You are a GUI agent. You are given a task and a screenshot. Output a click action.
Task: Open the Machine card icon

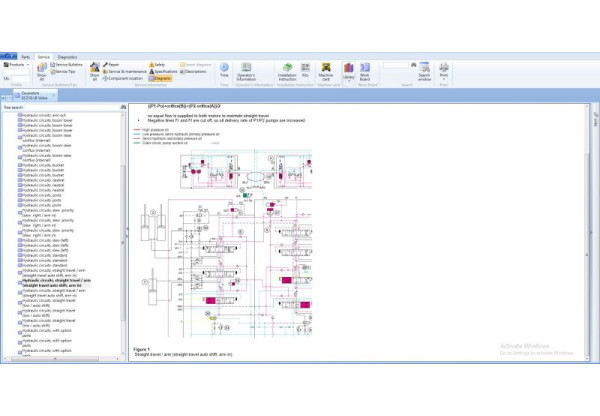326,69
